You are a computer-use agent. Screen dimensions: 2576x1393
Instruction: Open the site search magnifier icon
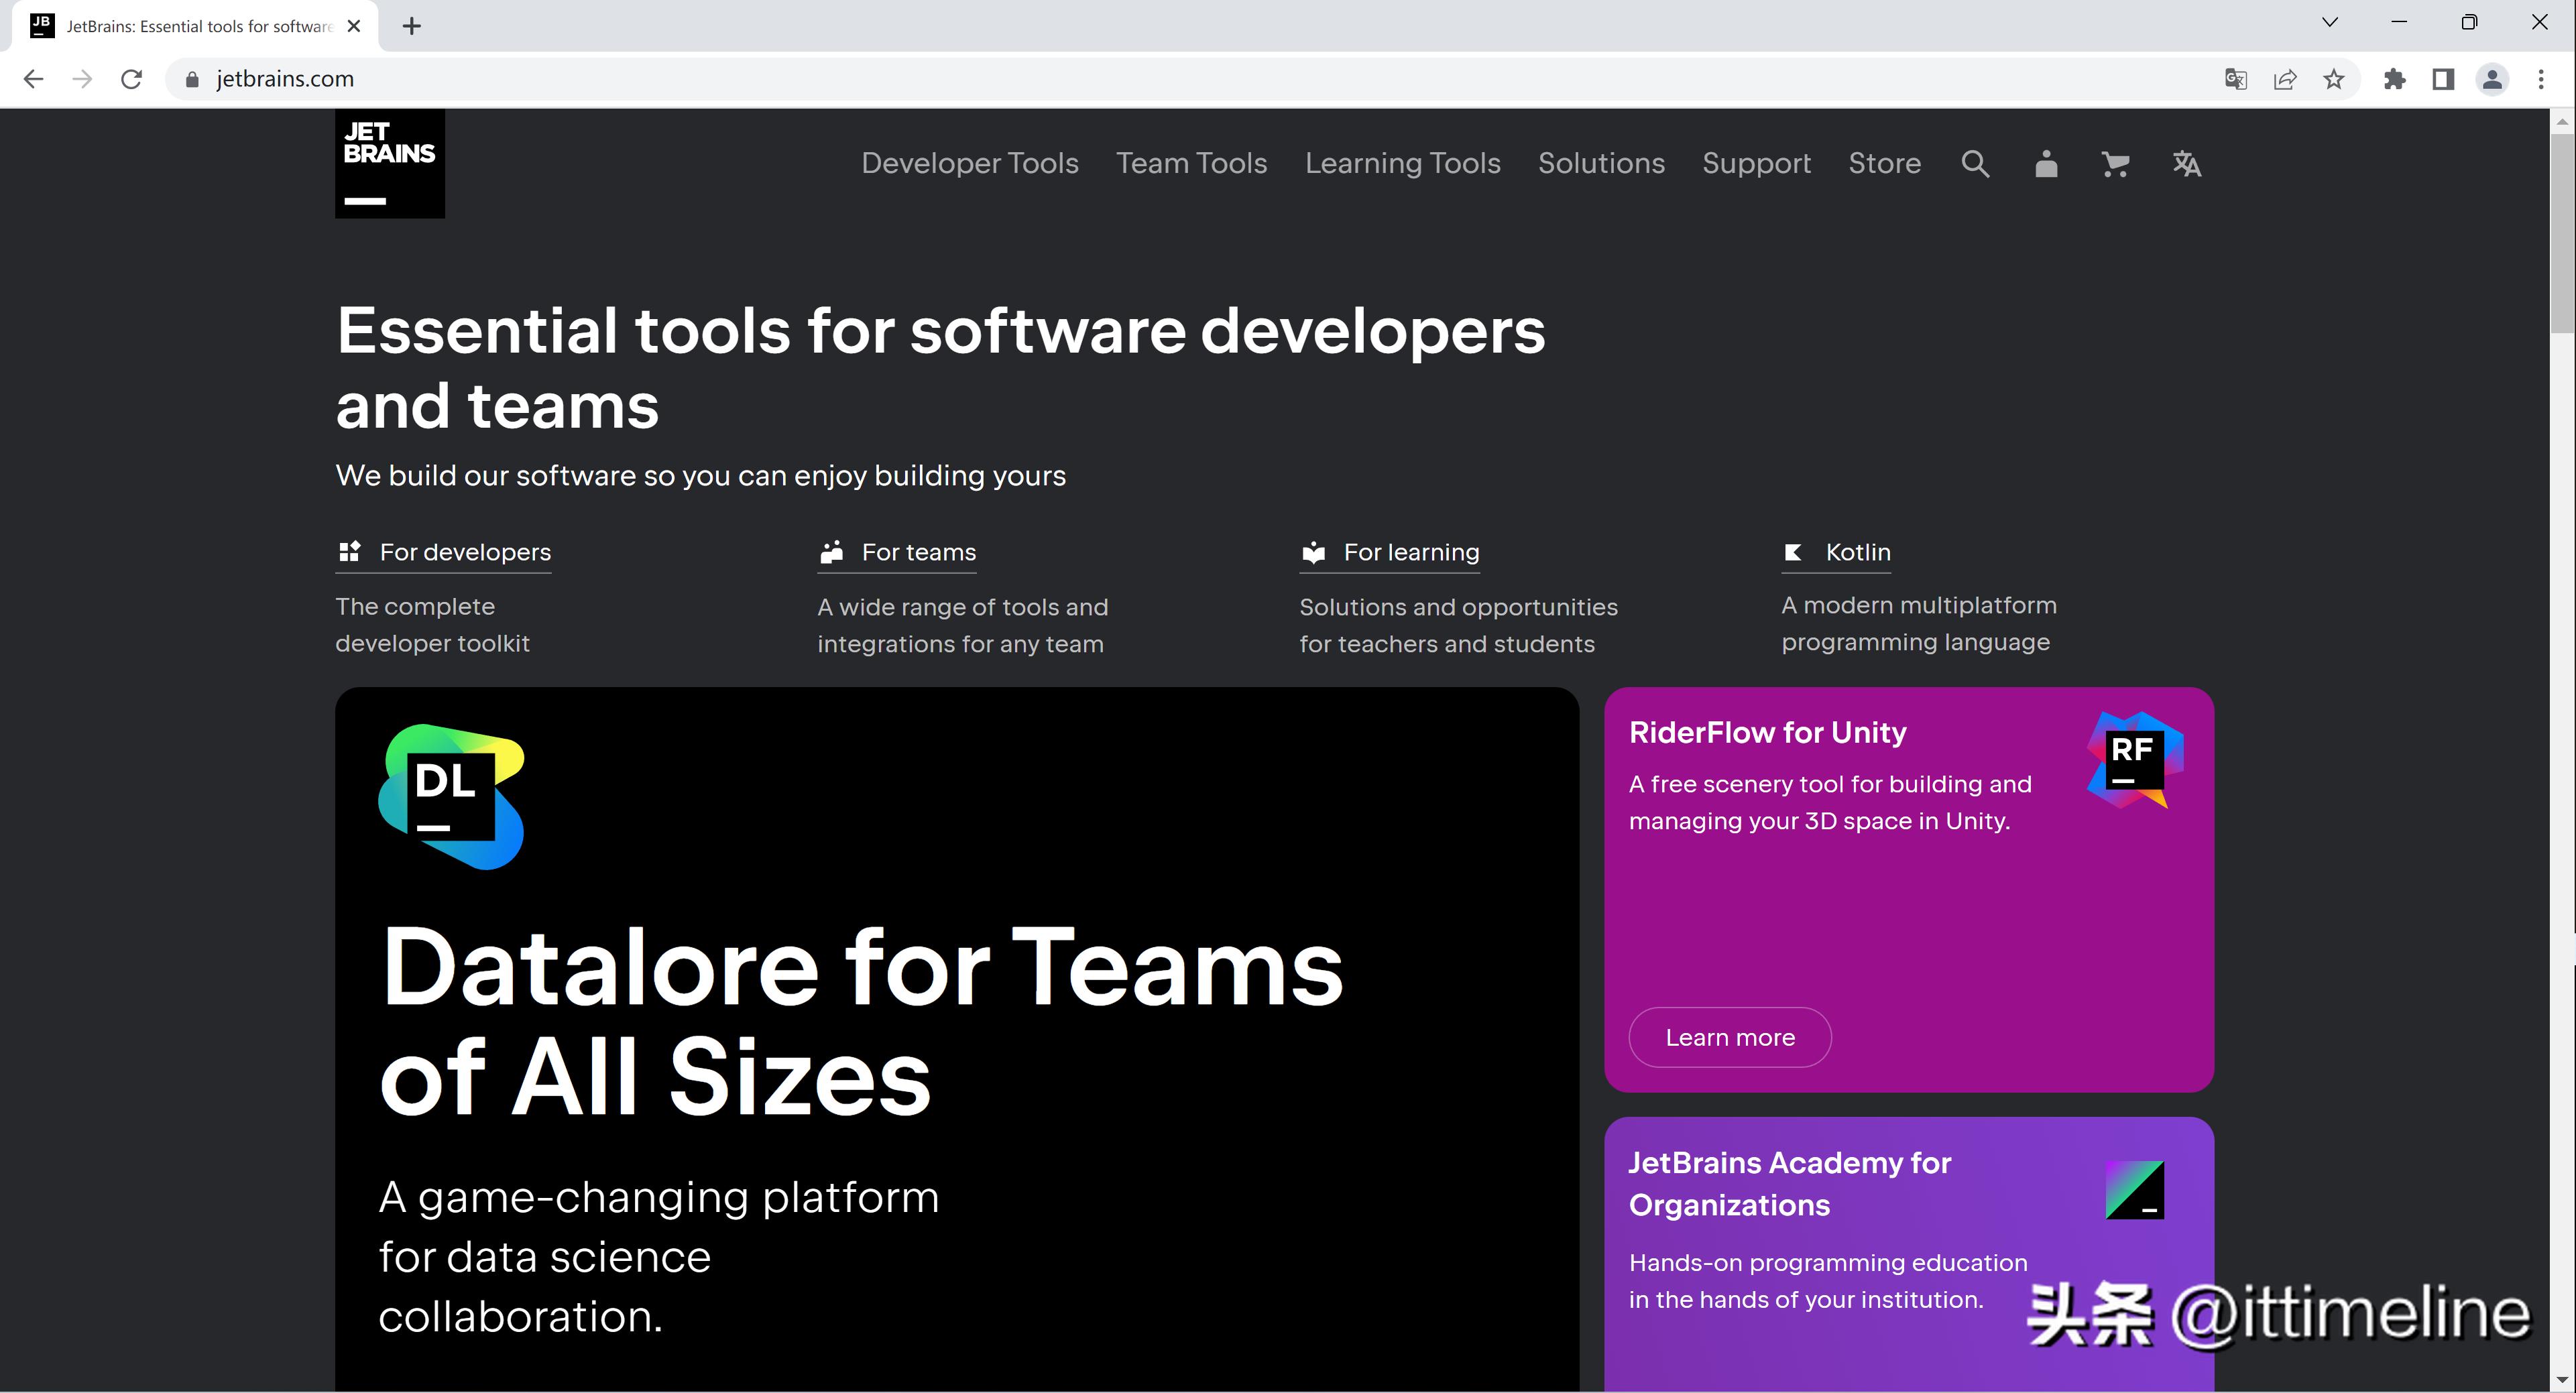[x=1975, y=163]
